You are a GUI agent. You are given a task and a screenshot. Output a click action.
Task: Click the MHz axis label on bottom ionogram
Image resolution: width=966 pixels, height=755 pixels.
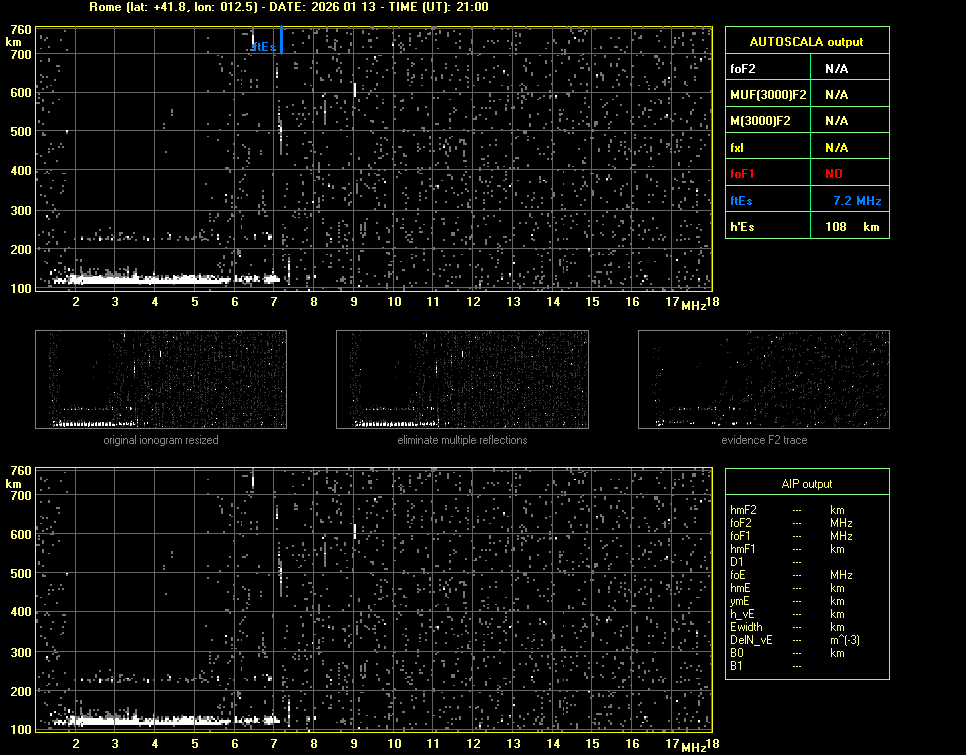[693, 747]
